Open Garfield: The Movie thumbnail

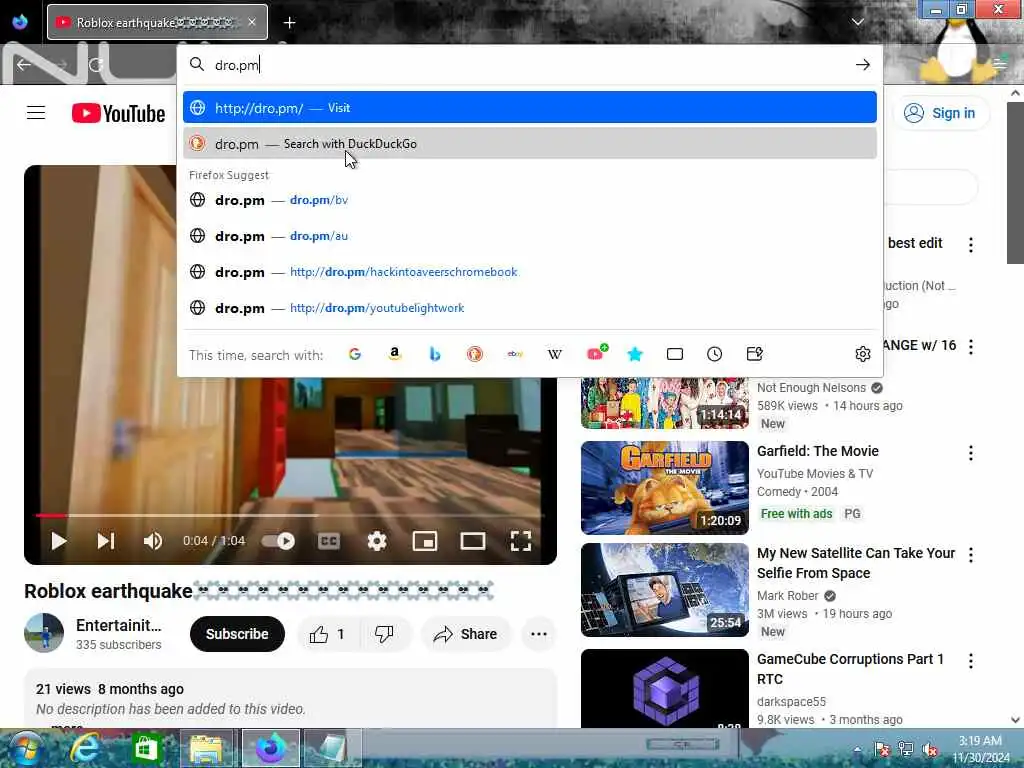pos(665,487)
